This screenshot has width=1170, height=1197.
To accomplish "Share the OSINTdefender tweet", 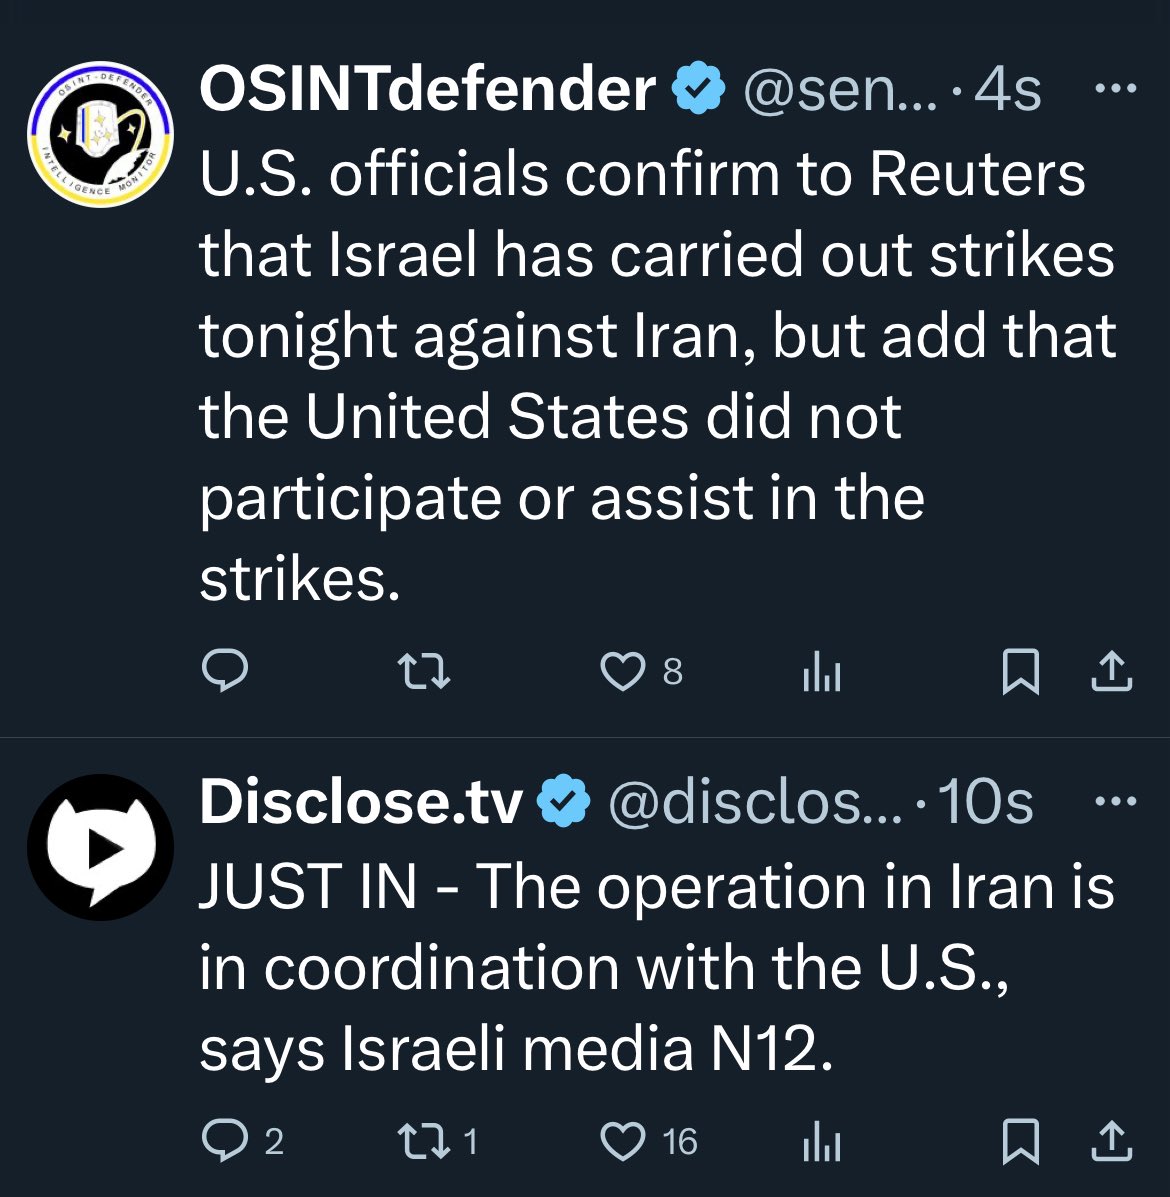I will pyautogui.click(x=1112, y=671).
